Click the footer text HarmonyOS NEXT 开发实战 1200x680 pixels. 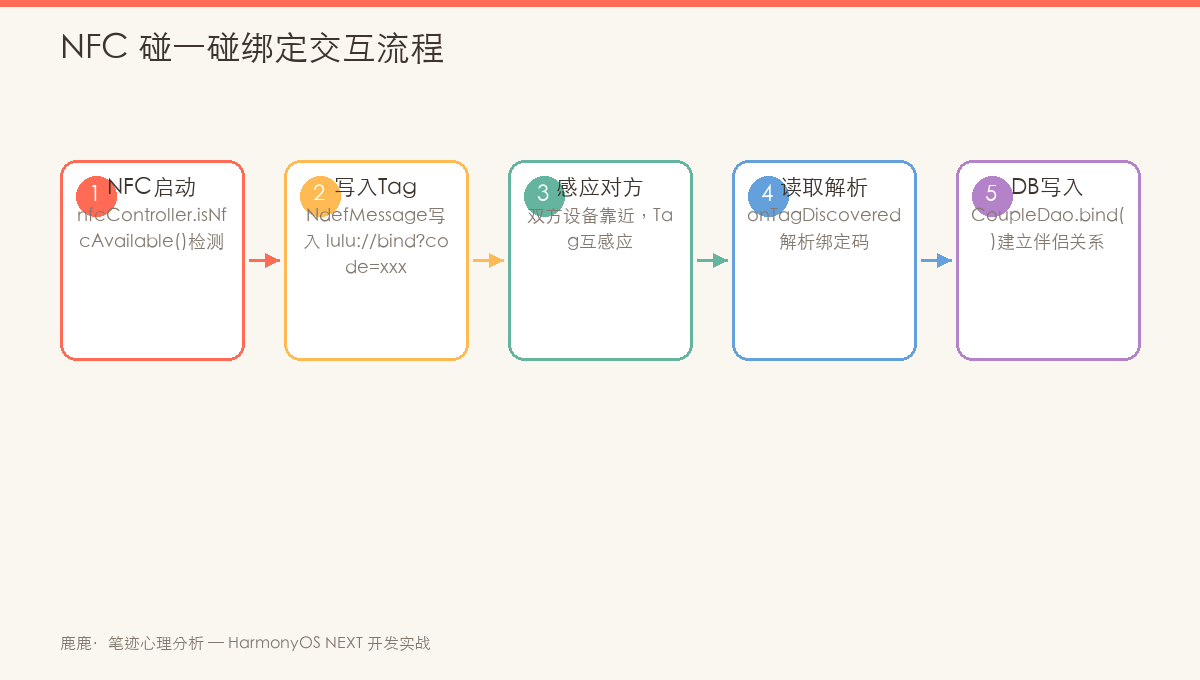[x=329, y=643]
